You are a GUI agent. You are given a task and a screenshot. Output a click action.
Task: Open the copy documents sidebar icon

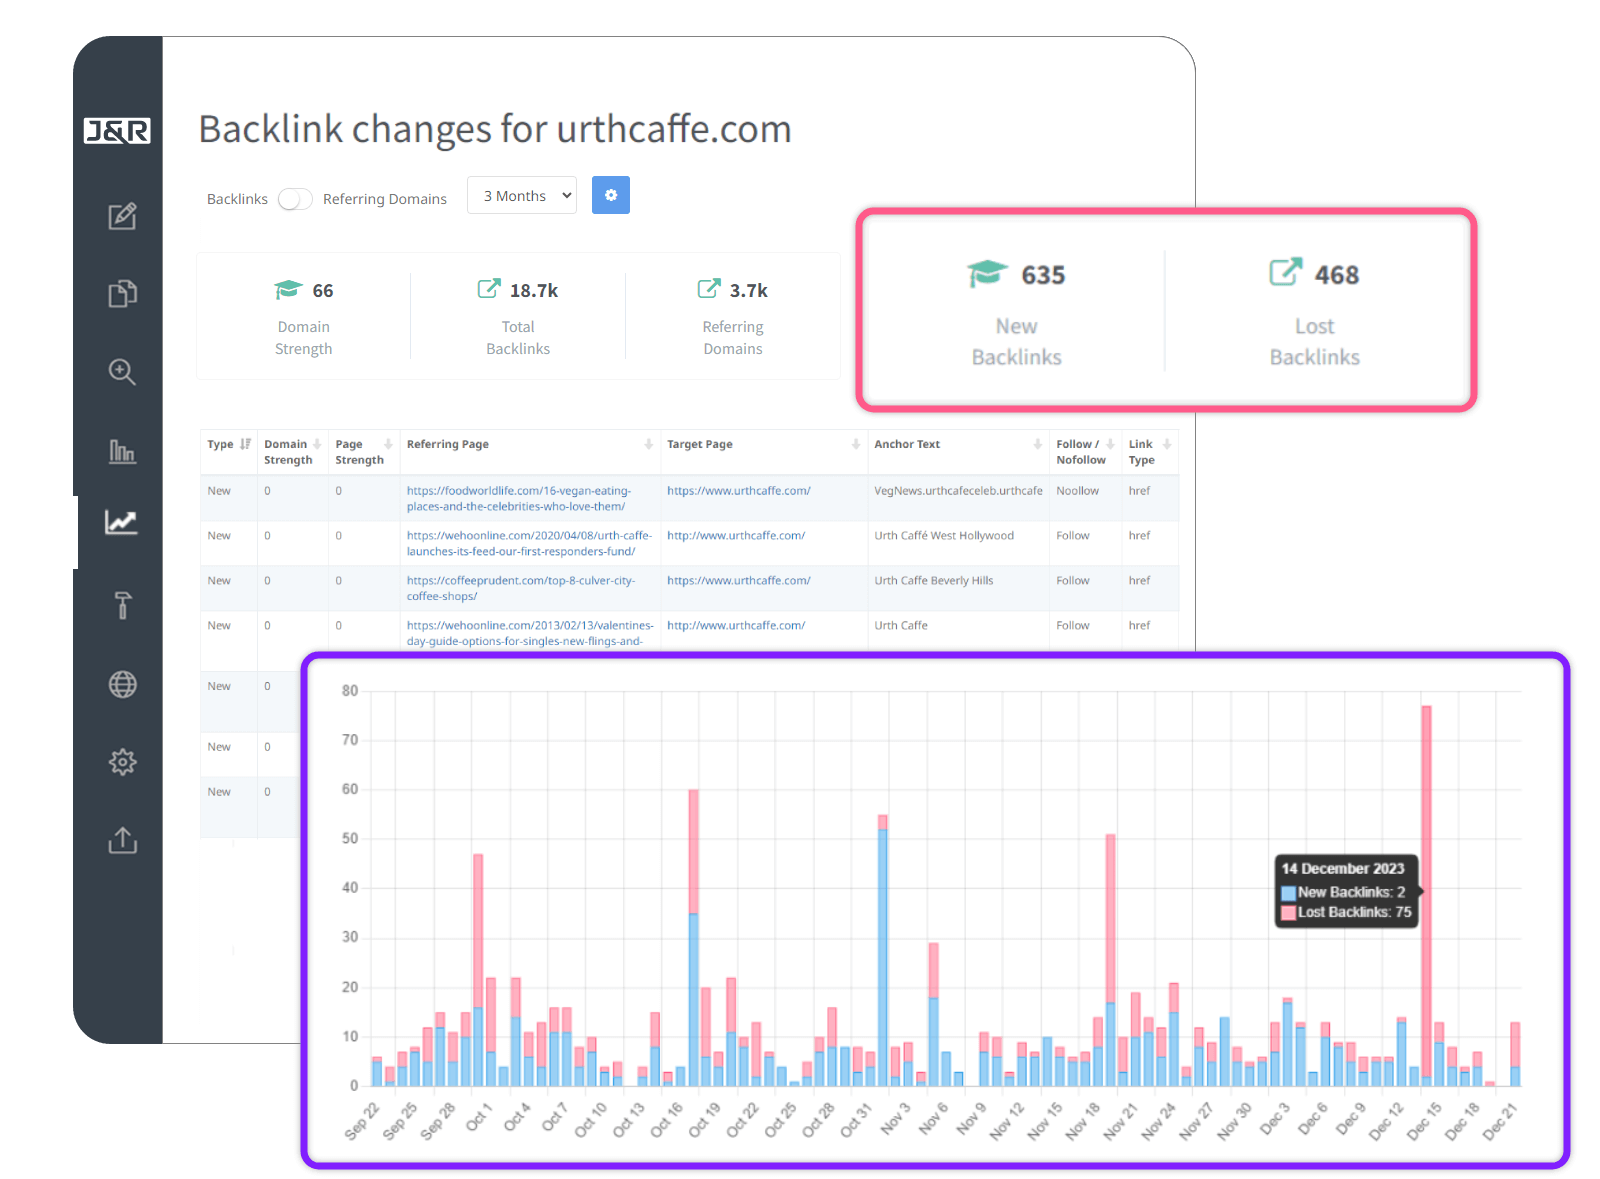point(122,294)
